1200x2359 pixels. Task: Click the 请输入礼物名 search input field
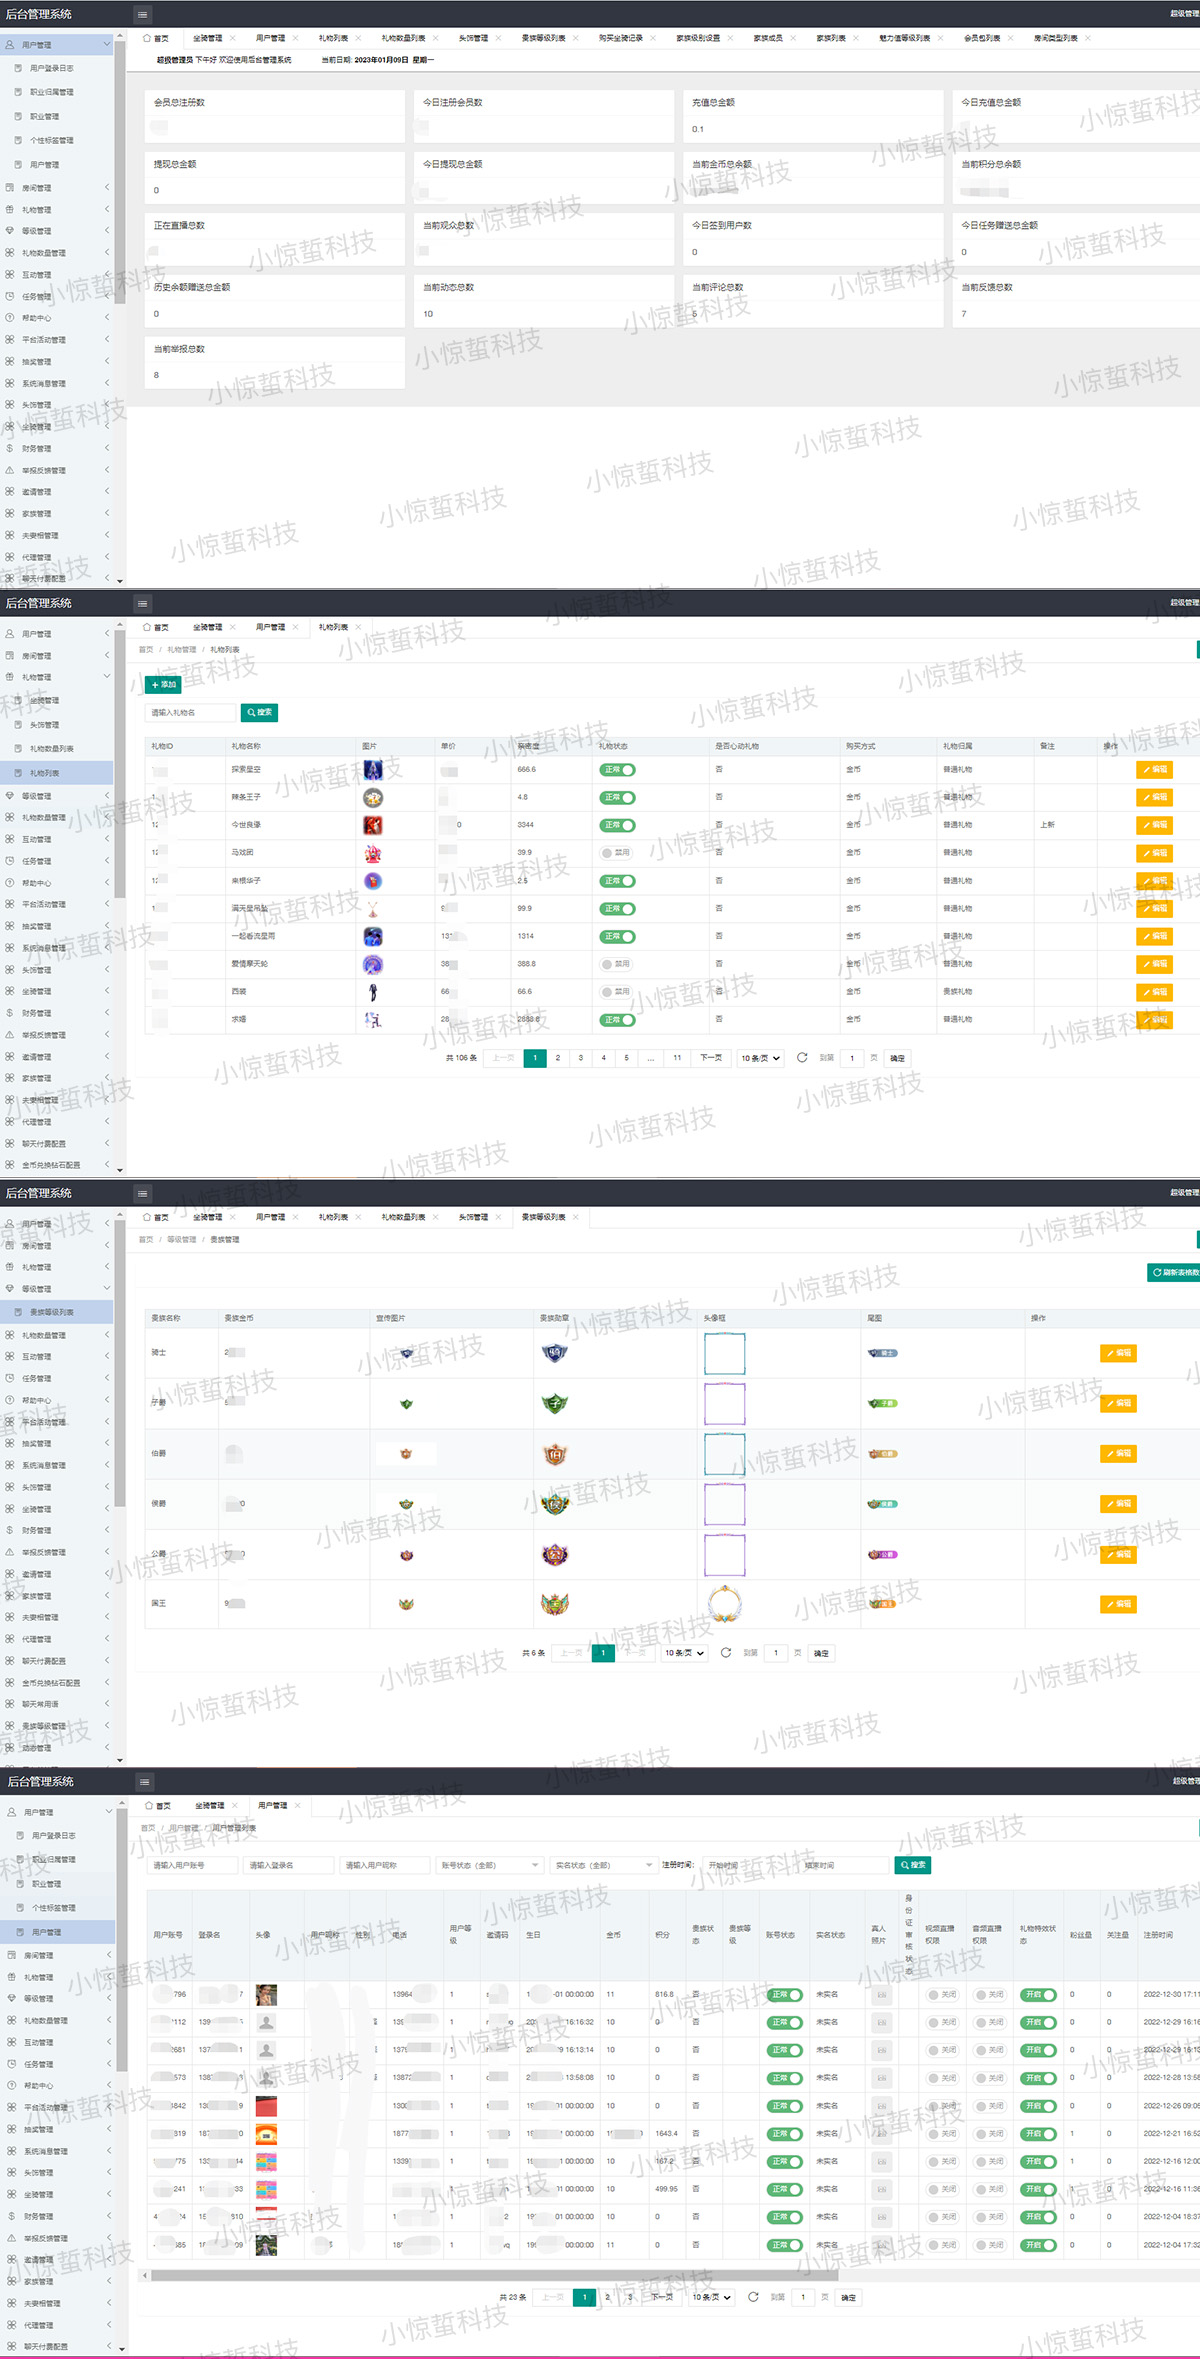tap(190, 713)
